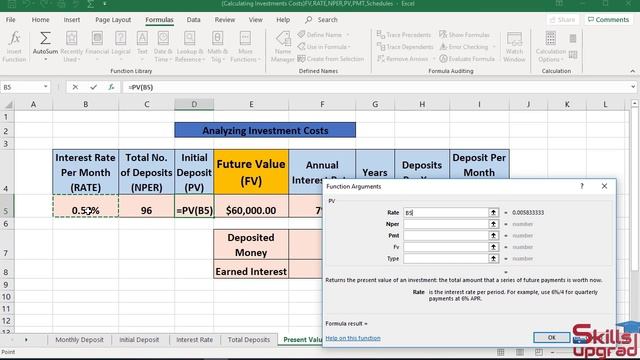Expand the formula bar
This screenshot has height=360, width=640.
pyautogui.click(x=633, y=87)
